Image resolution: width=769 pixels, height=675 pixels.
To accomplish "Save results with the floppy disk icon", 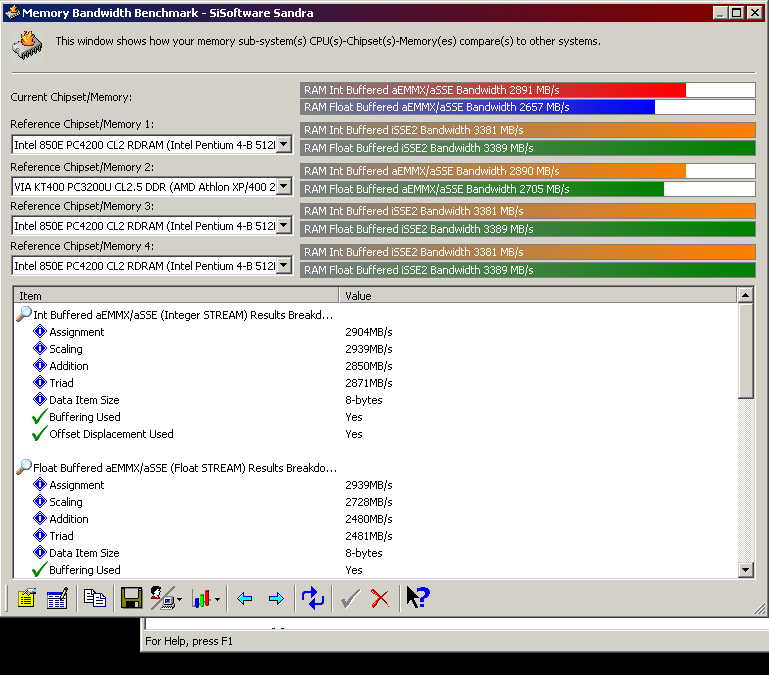I will [131, 598].
